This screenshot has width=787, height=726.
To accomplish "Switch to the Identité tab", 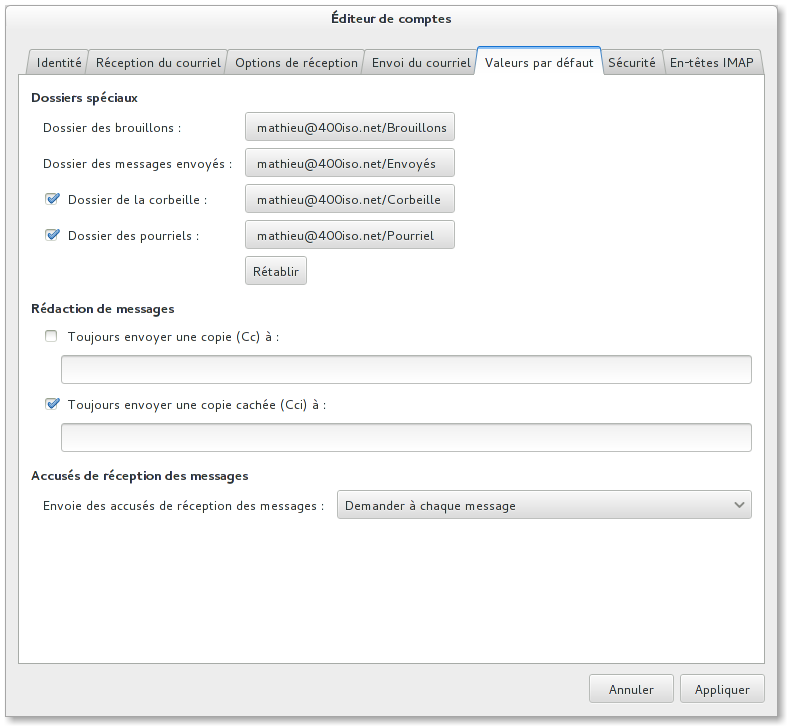I will 59,62.
